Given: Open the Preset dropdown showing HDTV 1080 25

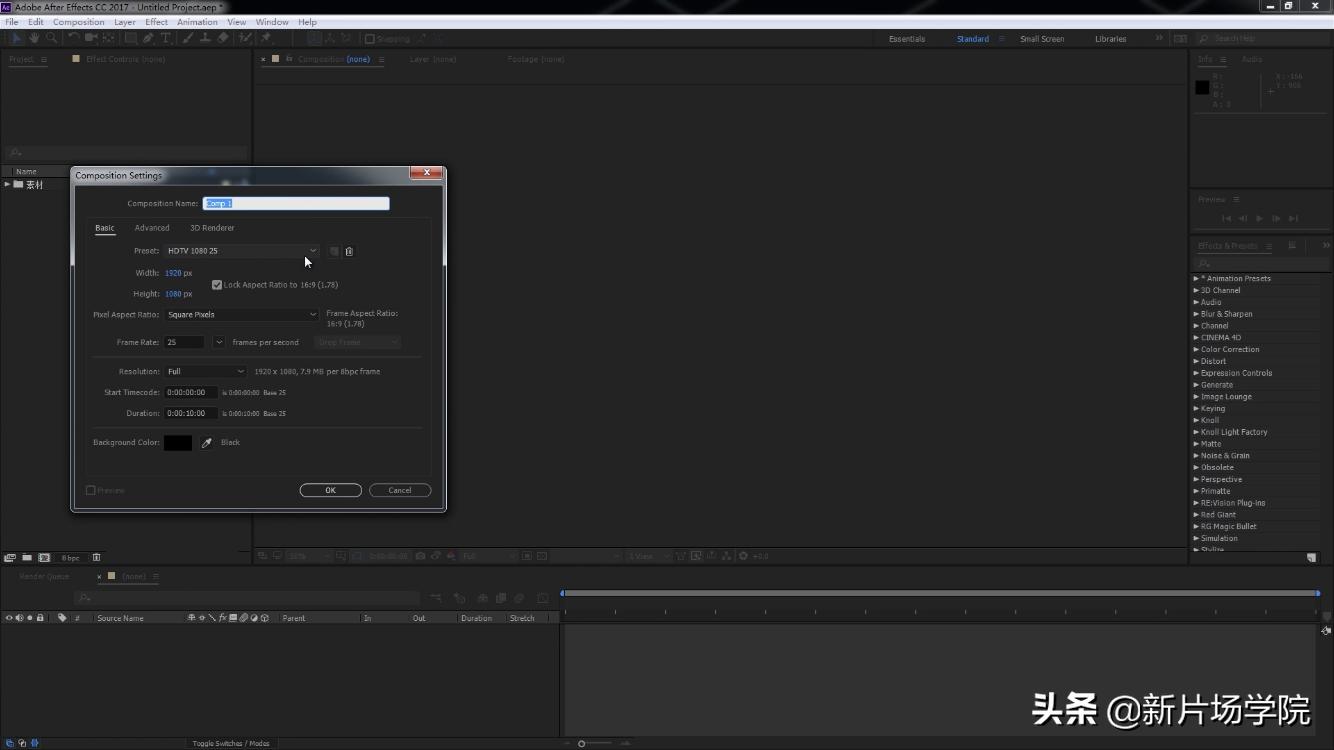Looking at the screenshot, I should pyautogui.click(x=242, y=251).
